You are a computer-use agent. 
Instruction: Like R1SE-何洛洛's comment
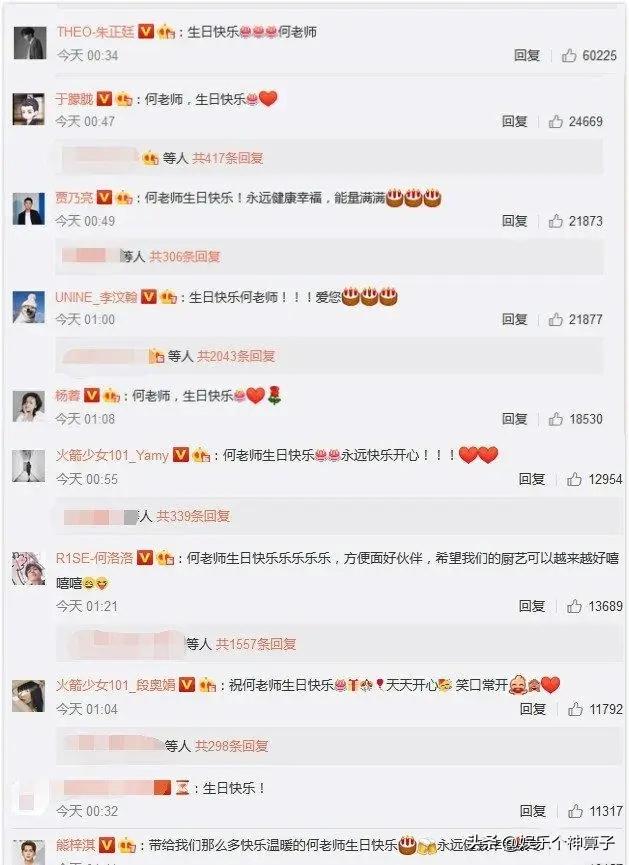pyautogui.click(x=574, y=606)
